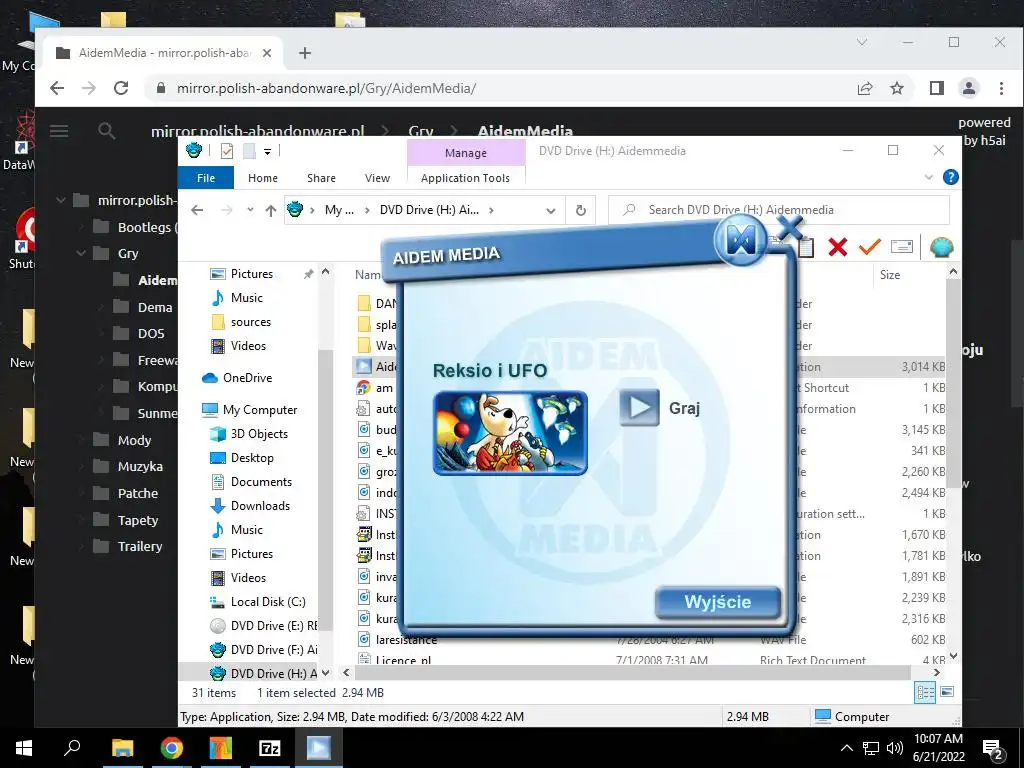Expand the Explorer ribbon with the chevron

tap(929, 177)
